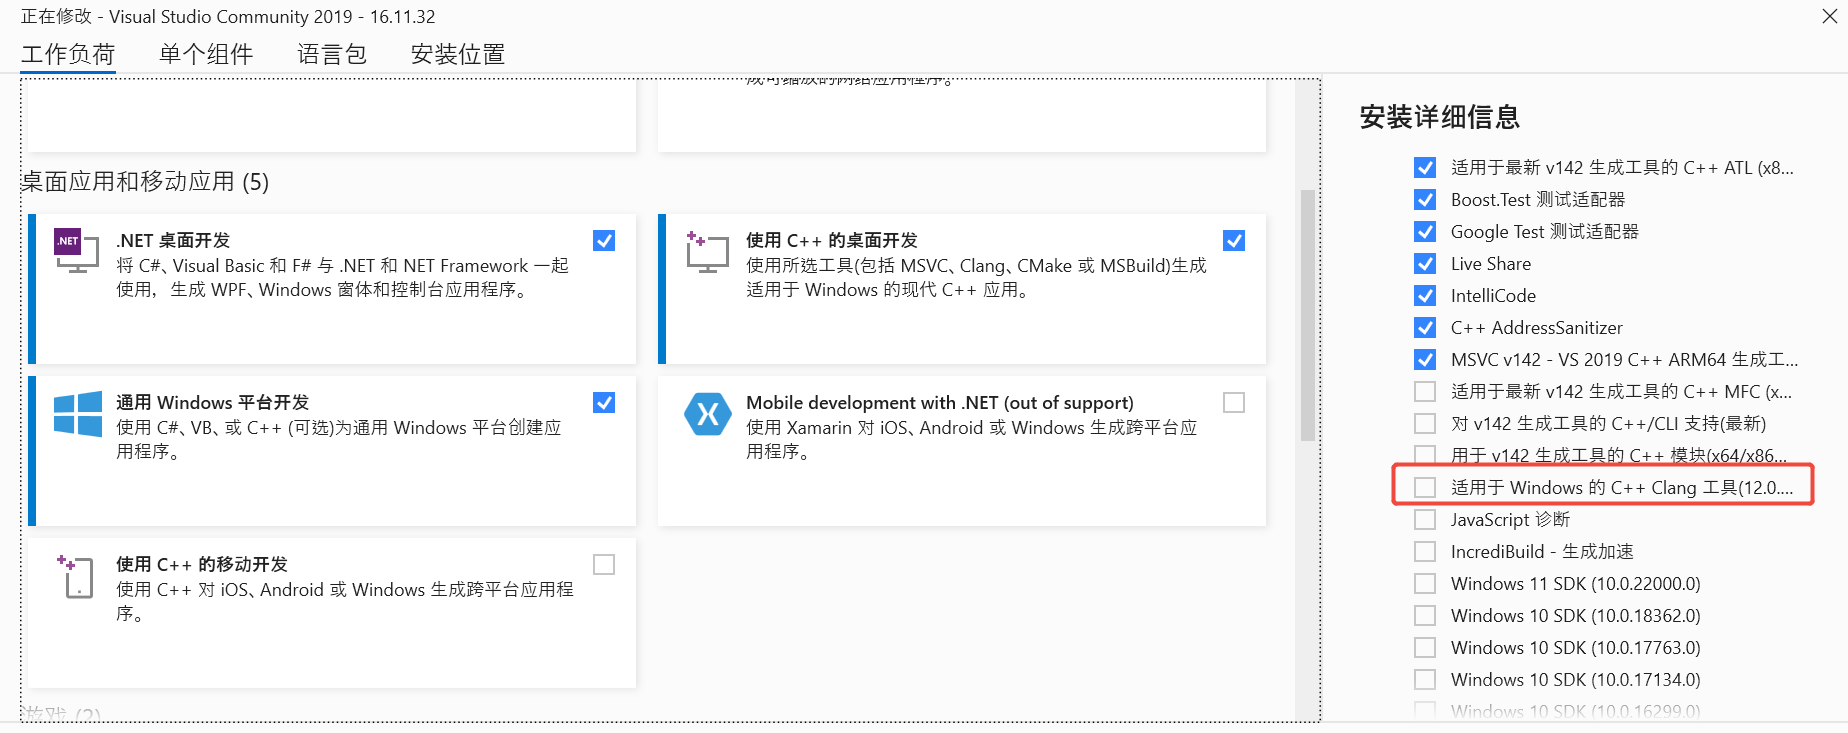Check the v142 C++ 模块 checkbox
The height and width of the screenshot is (733, 1848).
(1425, 455)
